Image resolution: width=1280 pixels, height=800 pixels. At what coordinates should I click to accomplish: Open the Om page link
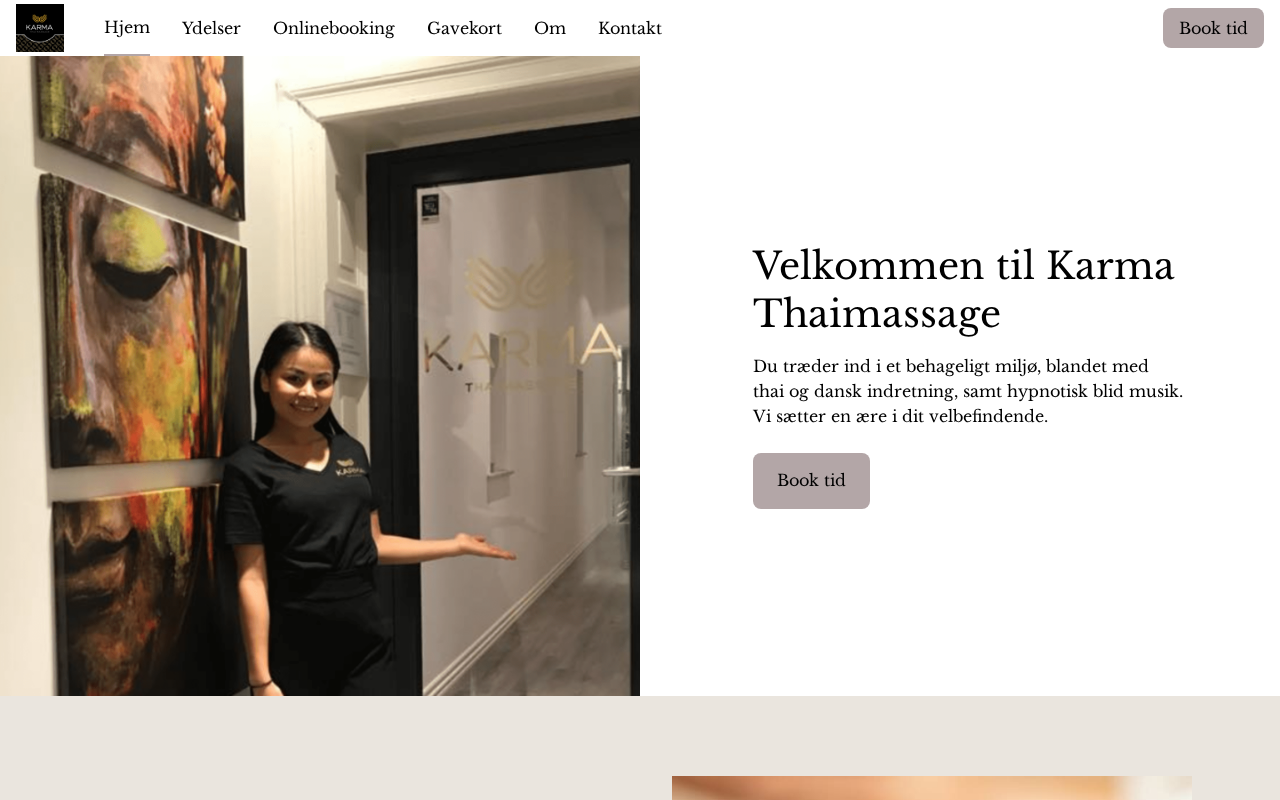tap(550, 28)
